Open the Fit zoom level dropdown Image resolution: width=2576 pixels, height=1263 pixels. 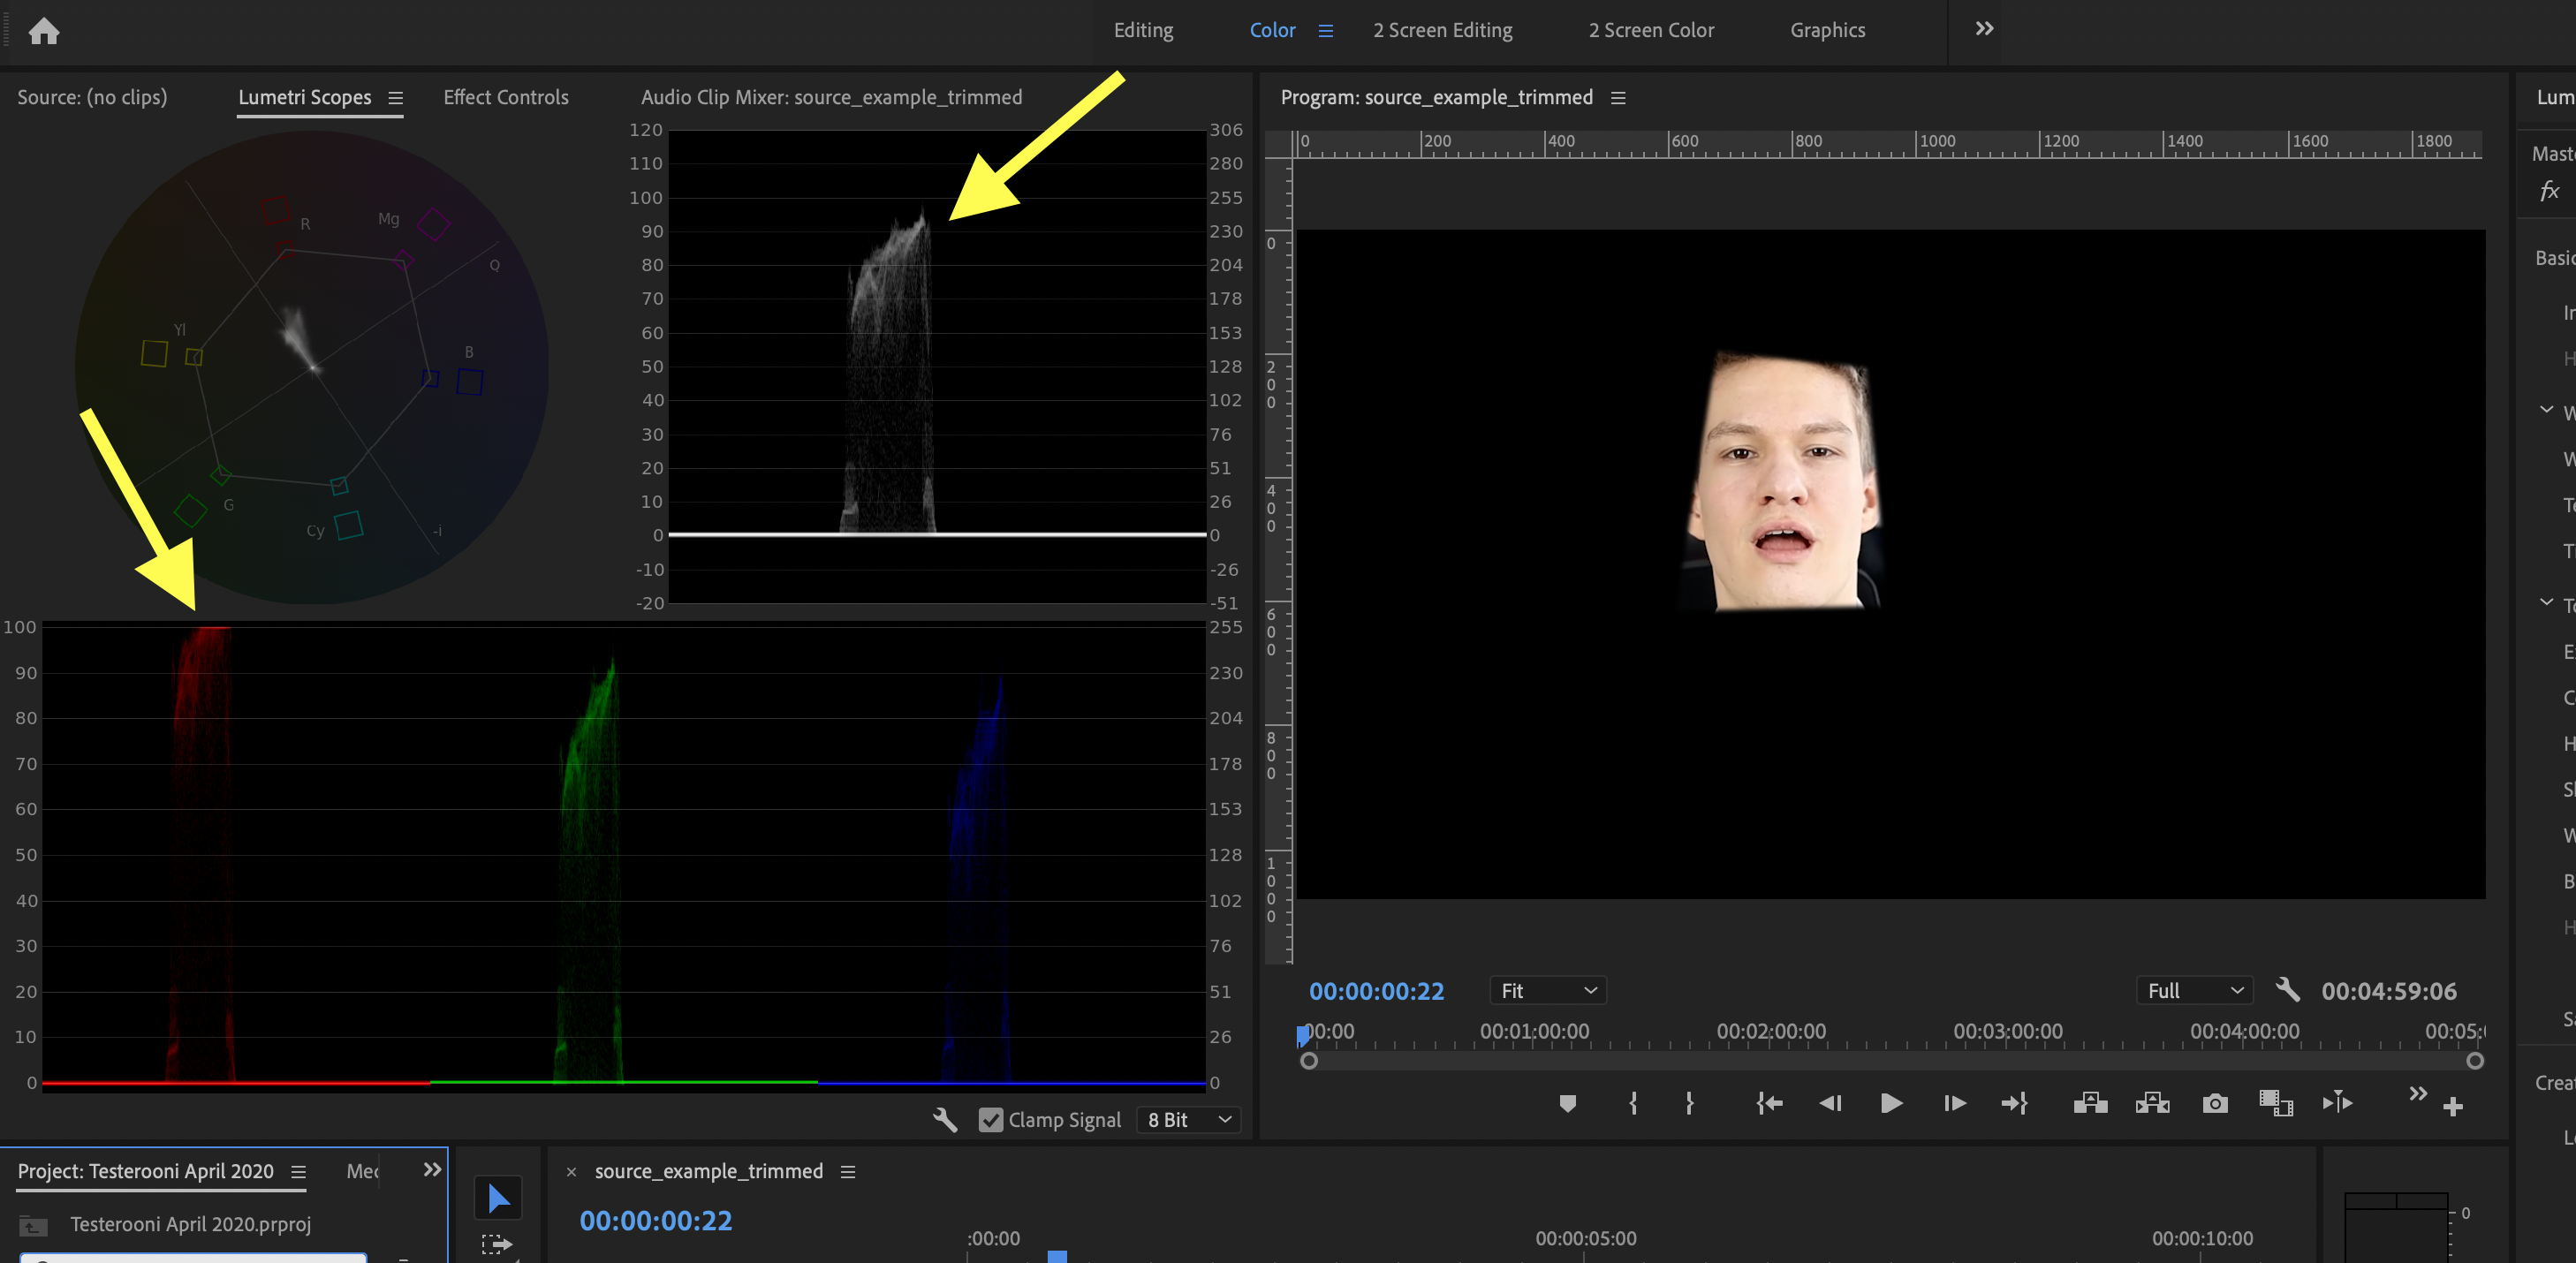(x=1547, y=990)
